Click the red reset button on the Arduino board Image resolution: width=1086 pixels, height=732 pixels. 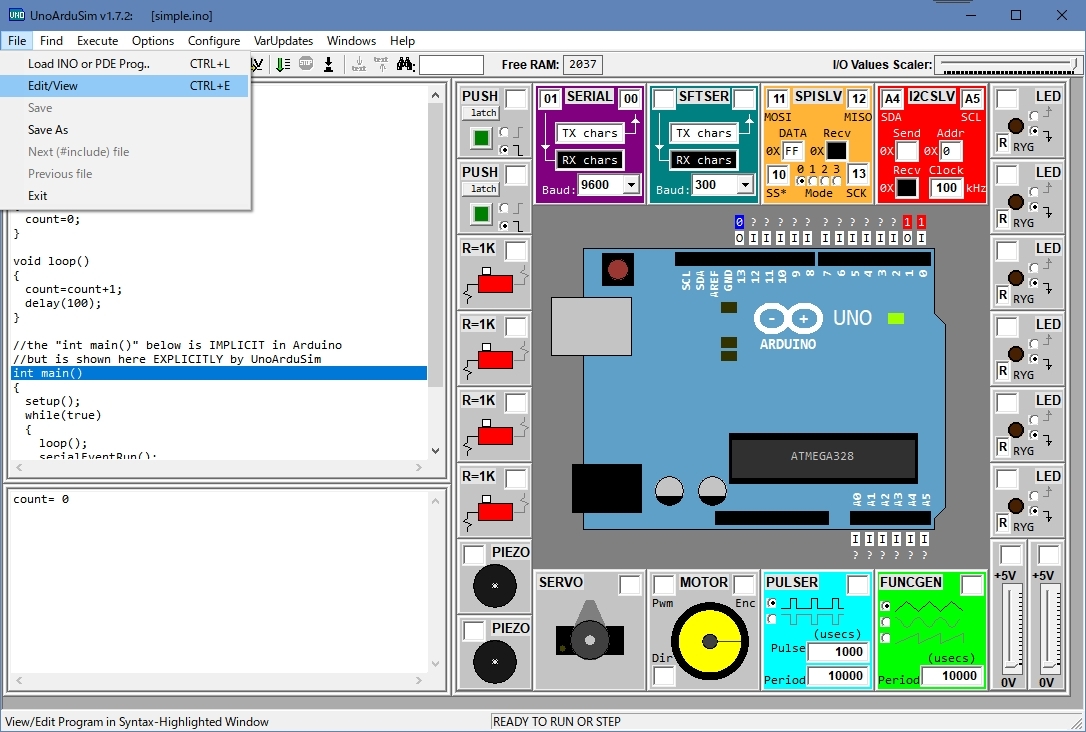(x=618, y=269)
